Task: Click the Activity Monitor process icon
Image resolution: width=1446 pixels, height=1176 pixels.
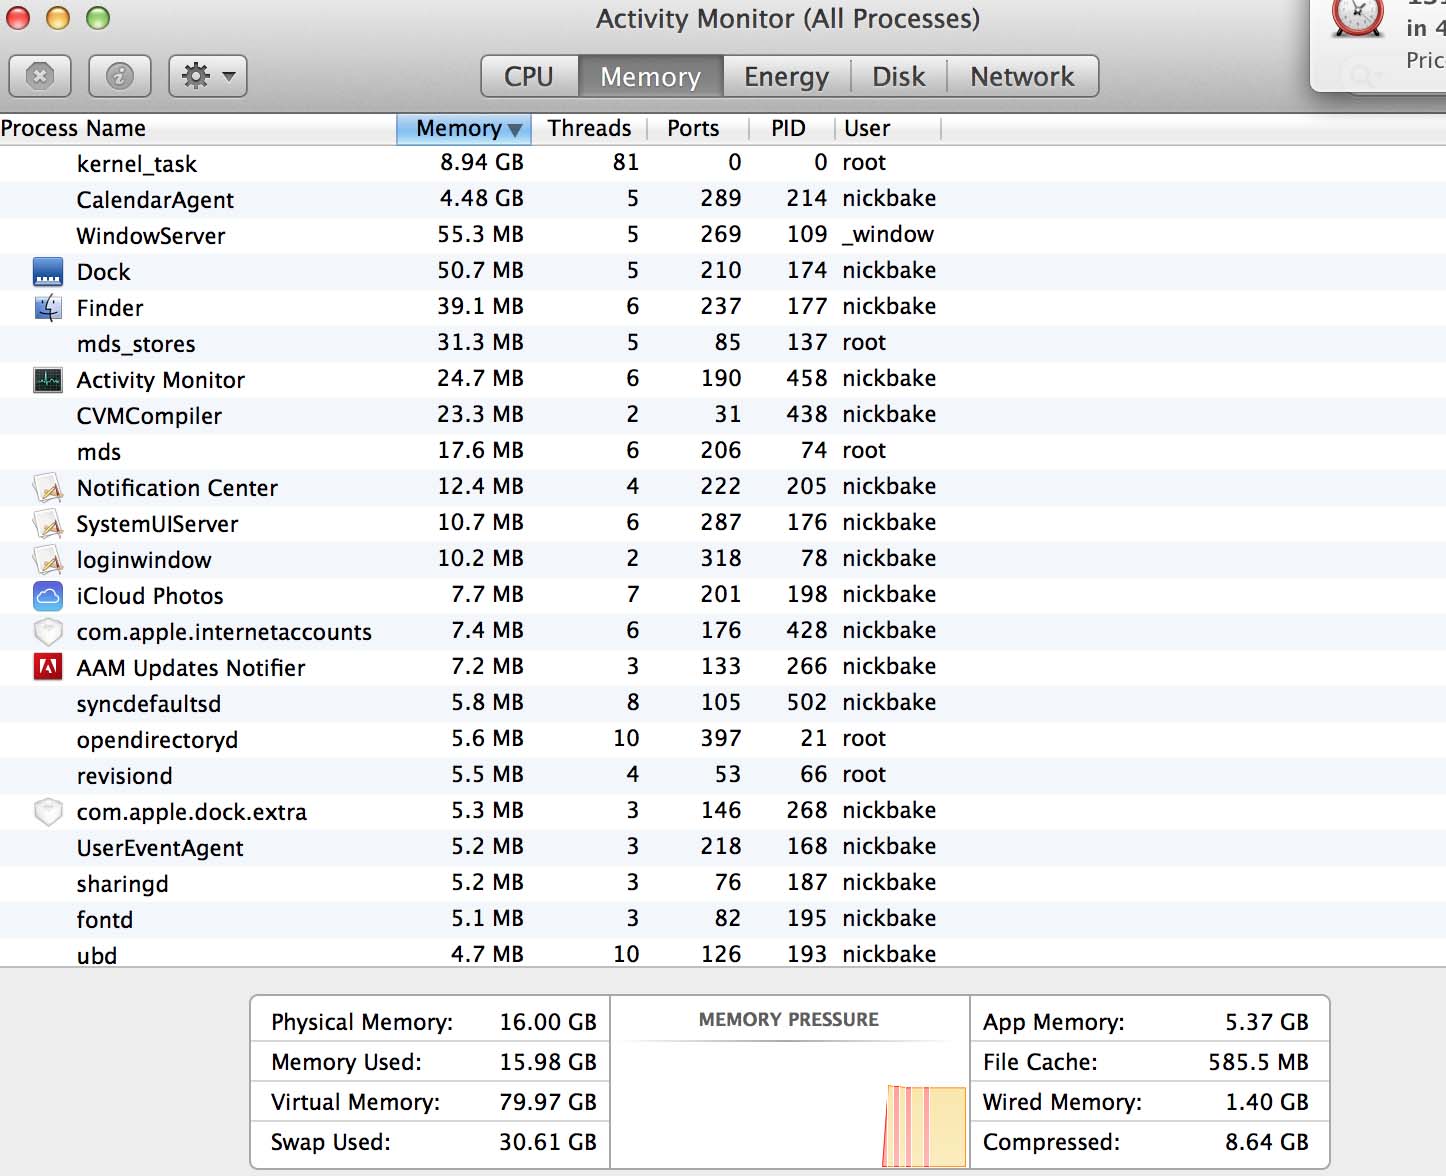Action: [x=48, y=380]
